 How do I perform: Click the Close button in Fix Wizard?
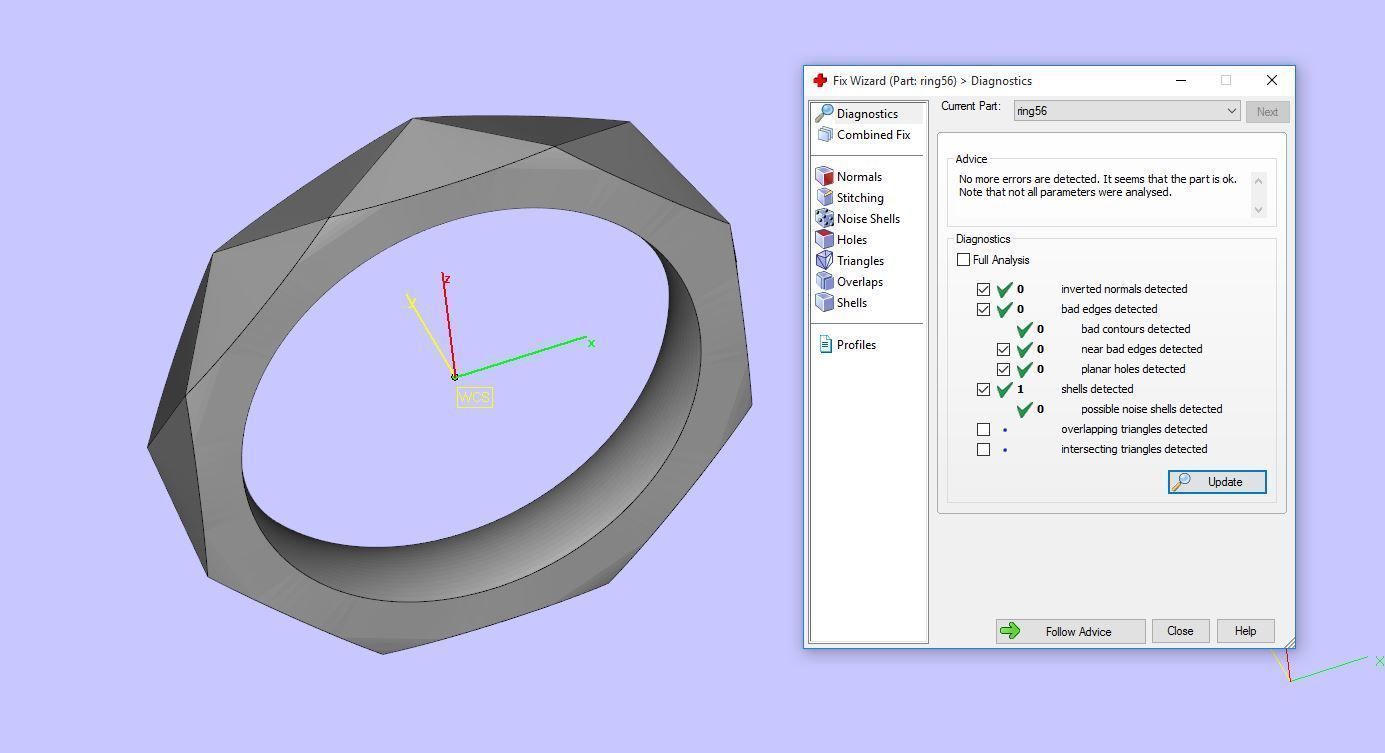[1180, 631]
